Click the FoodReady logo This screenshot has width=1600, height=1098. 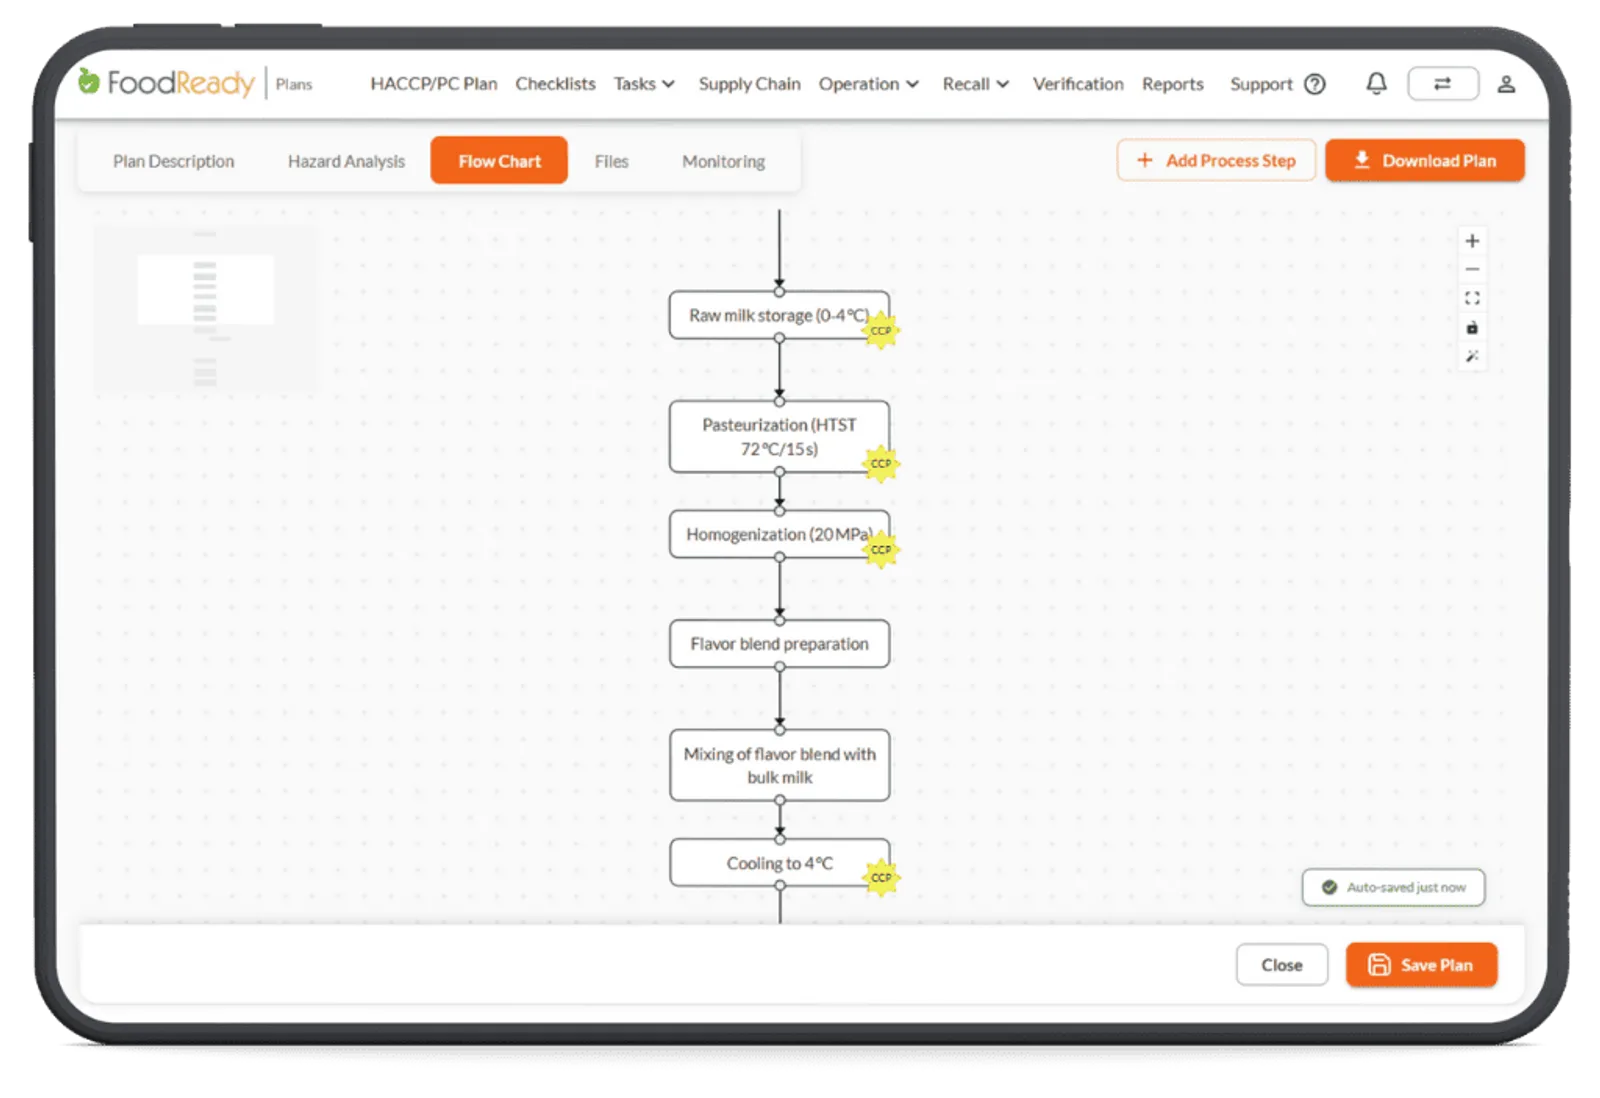(166, 82)
